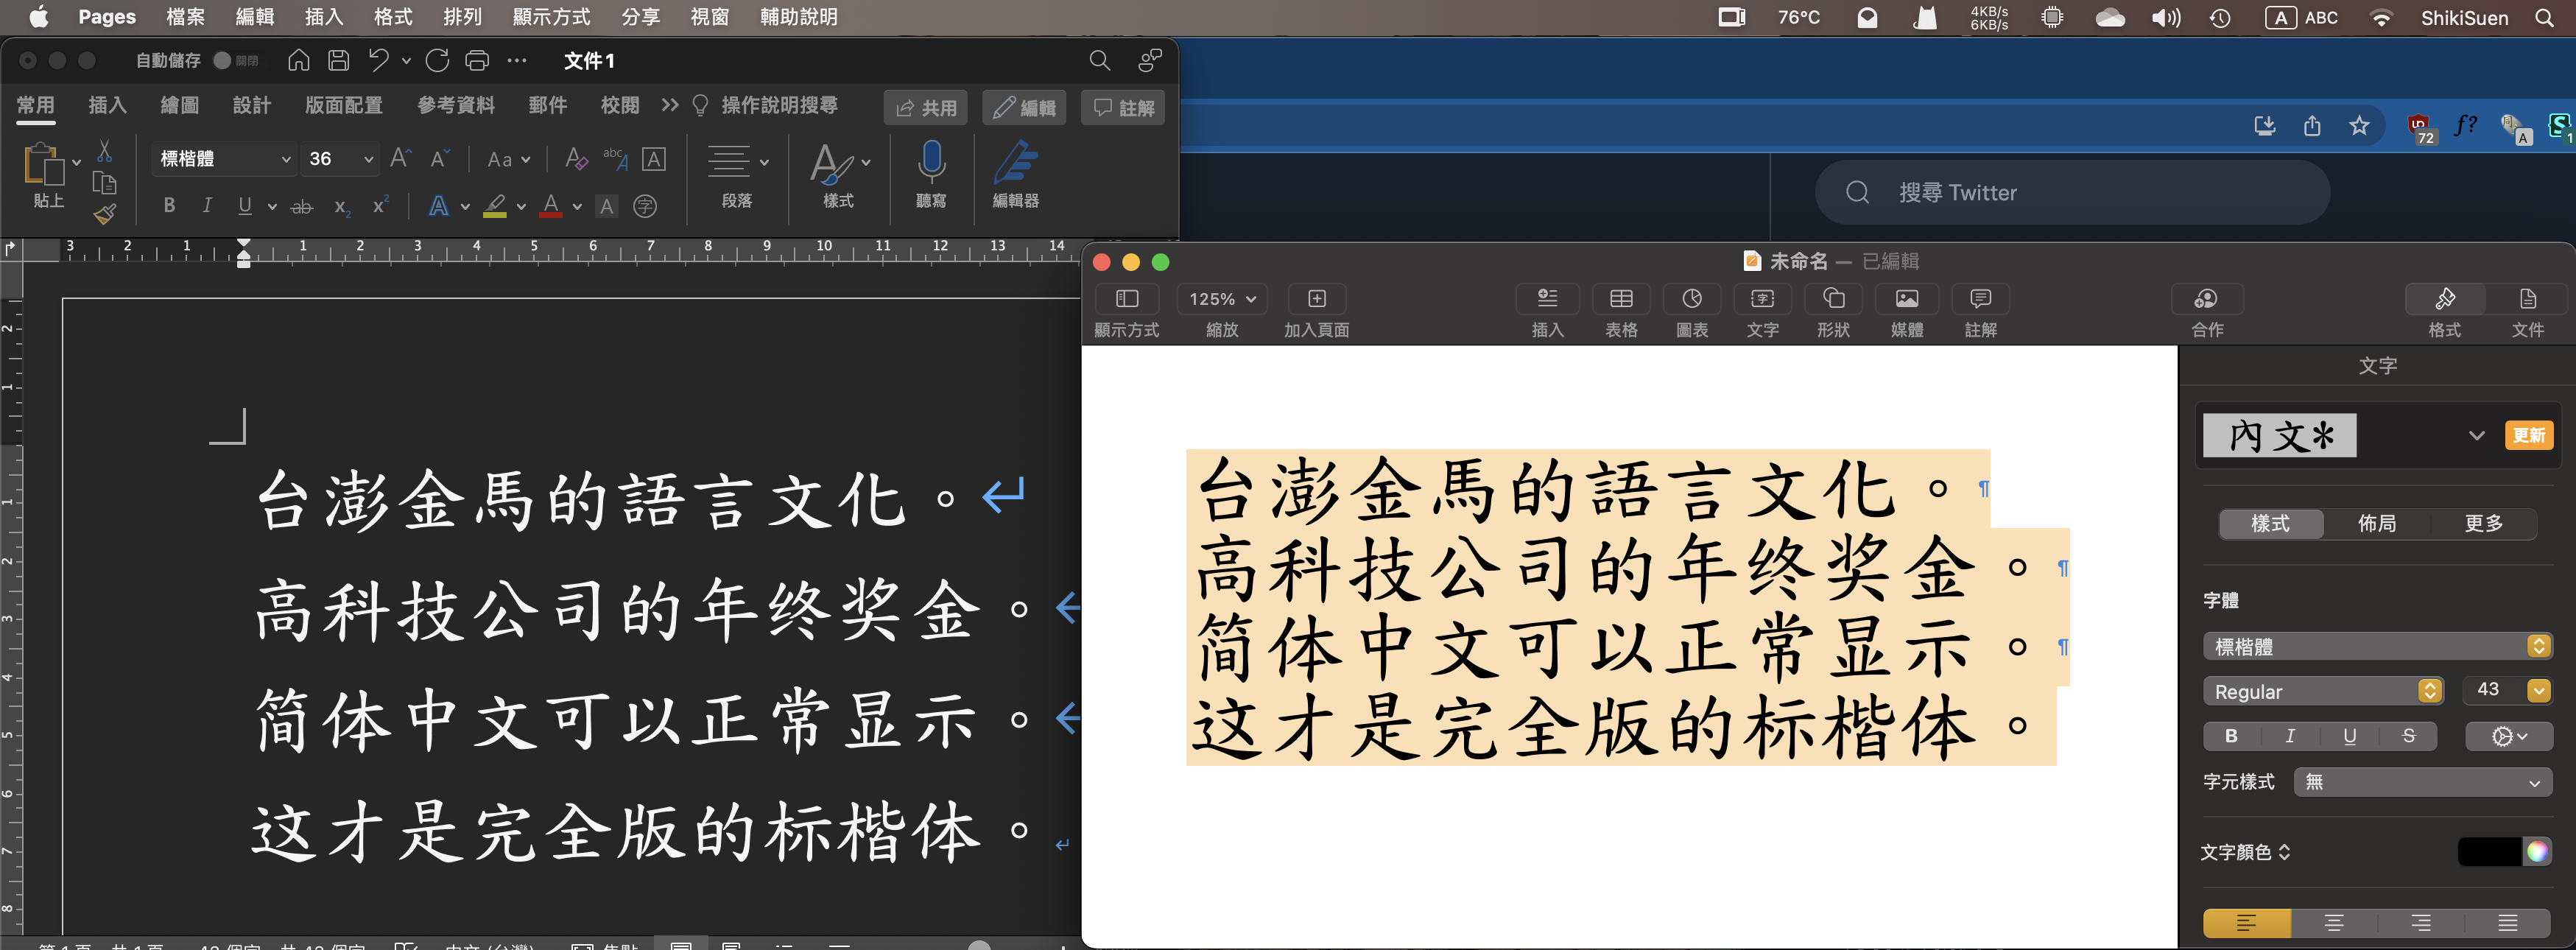Open the Media (媒體) browser in Pages
The height and width of the screenshot is (950, 2576).
[1907, 299]
